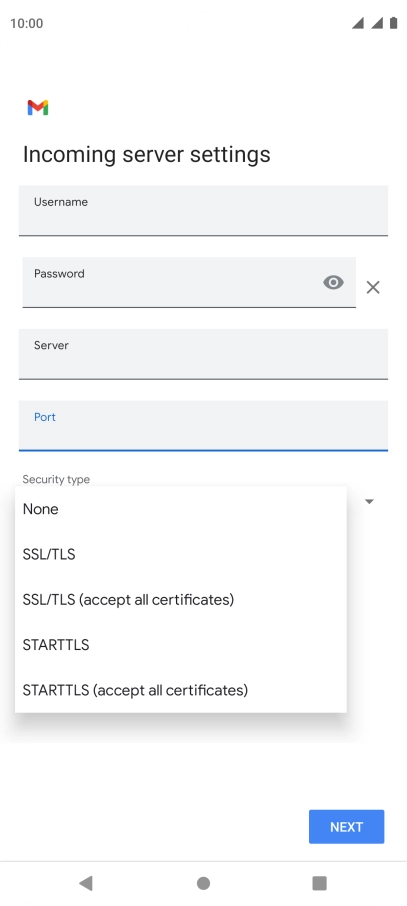Focus the Username input field
This screenshot has width=407, height=906.
point(204,210)
